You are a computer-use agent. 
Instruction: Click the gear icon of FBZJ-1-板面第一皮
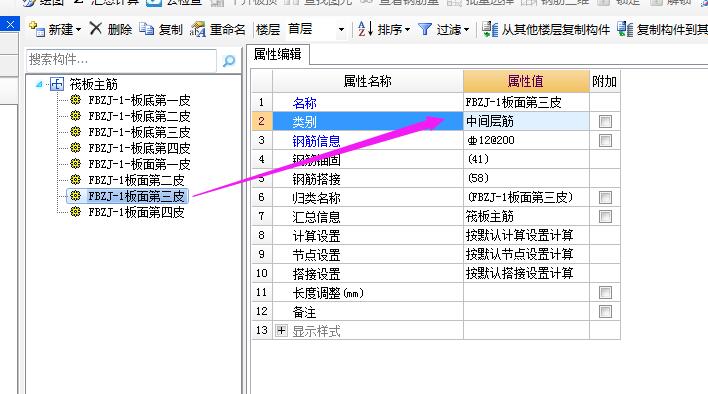pos(75,164)
